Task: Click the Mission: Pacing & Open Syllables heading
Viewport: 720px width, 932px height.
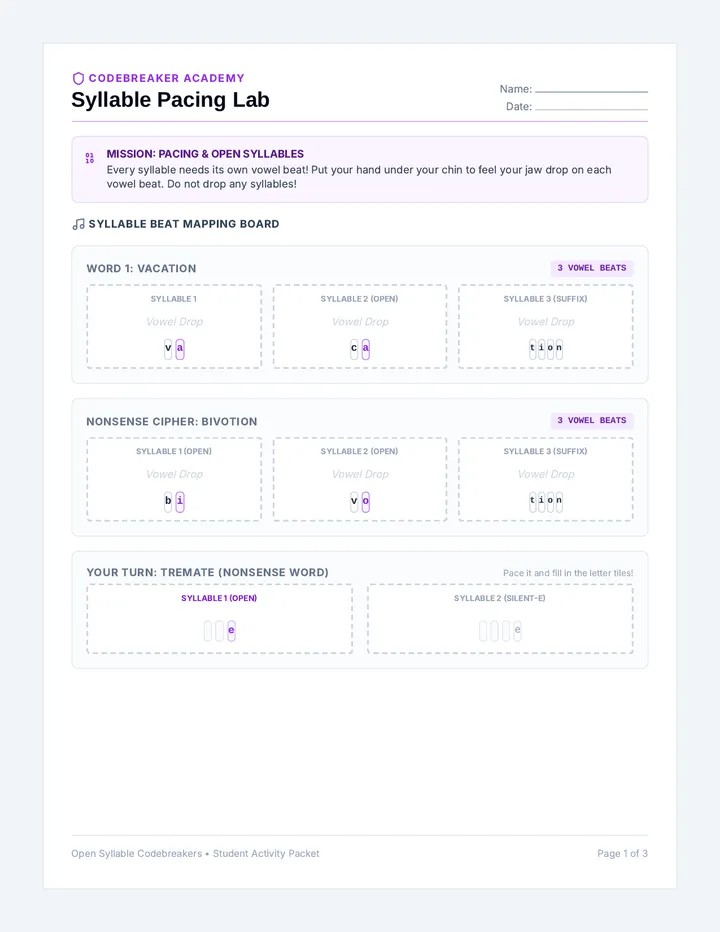Action: pos(205,154)
